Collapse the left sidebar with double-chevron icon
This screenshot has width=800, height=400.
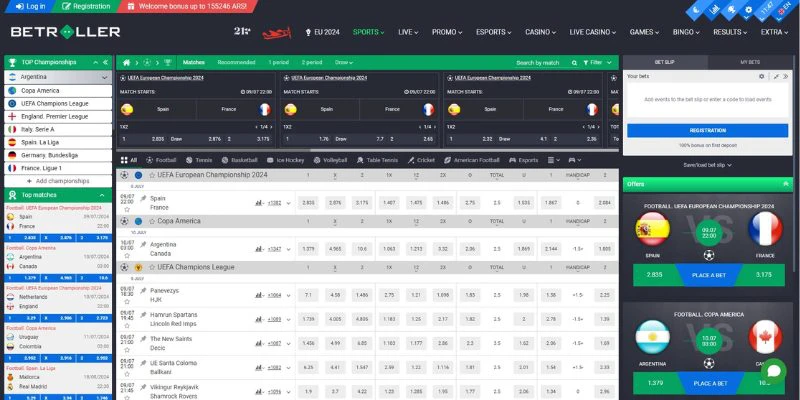105,62
